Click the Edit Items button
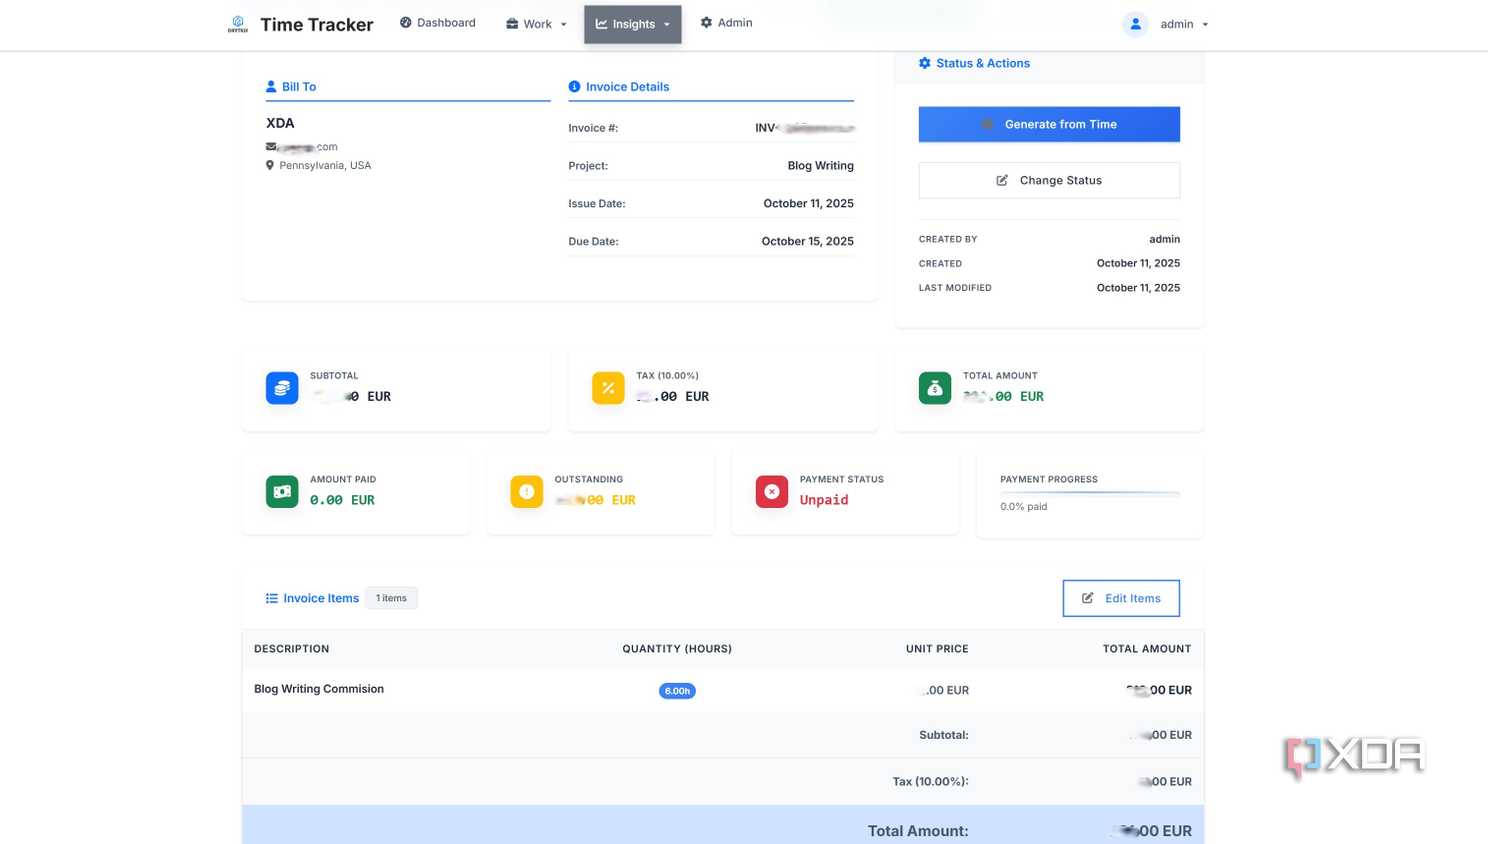The image size is (1488, 844). pyautogui.click(x=1121, y=598)
